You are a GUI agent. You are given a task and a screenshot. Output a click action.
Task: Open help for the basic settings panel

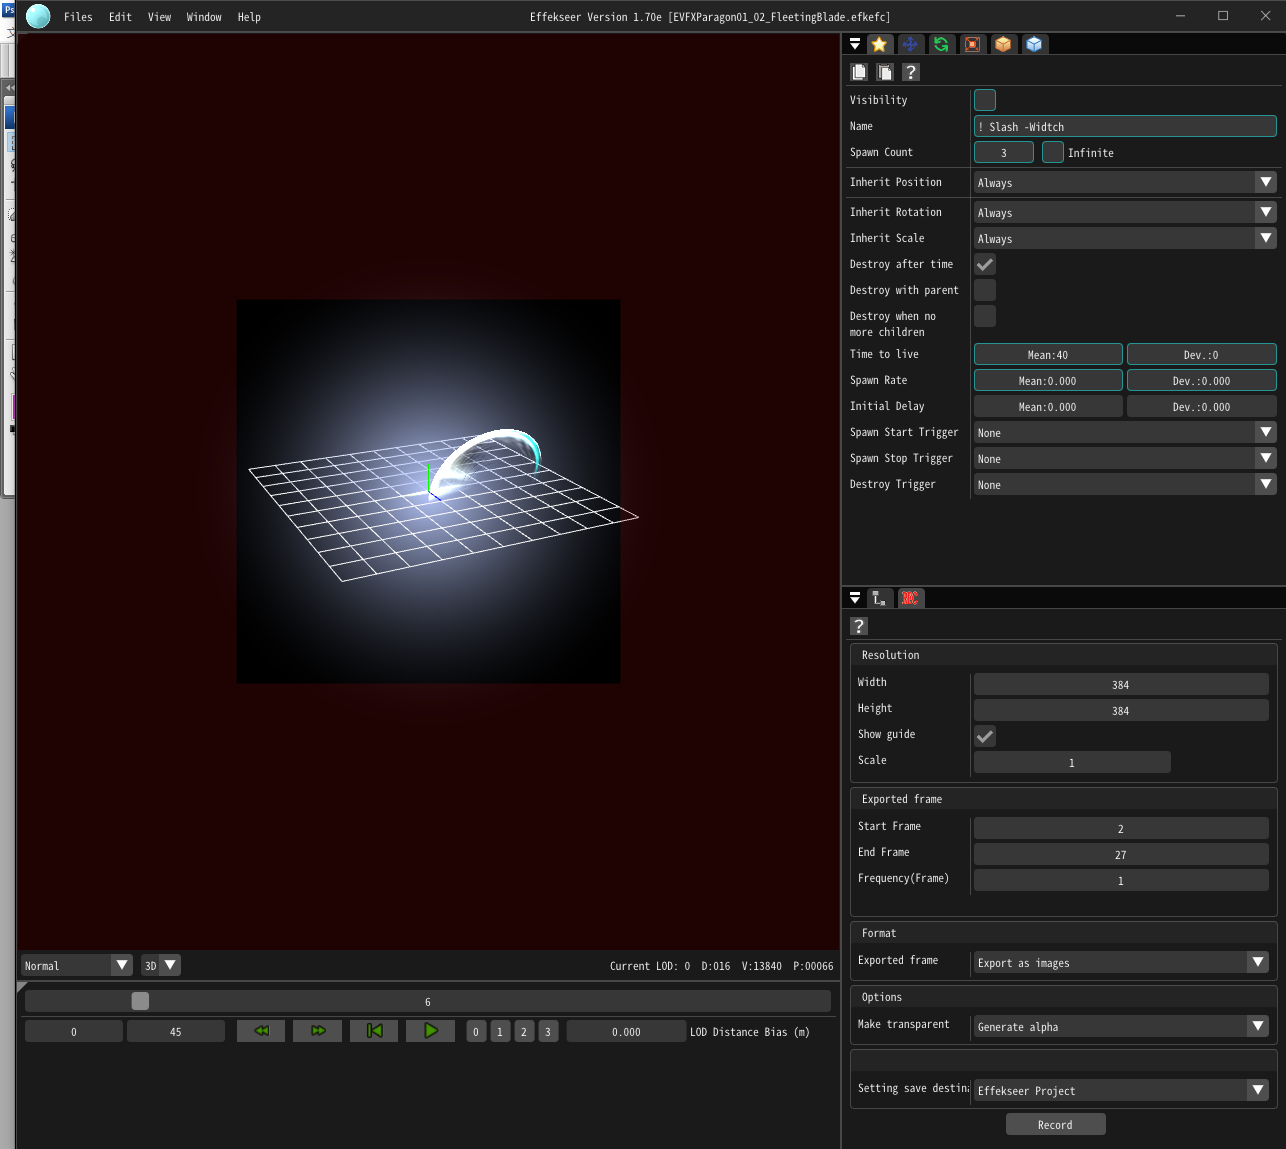pyautogui.click(x=911, y=72)
